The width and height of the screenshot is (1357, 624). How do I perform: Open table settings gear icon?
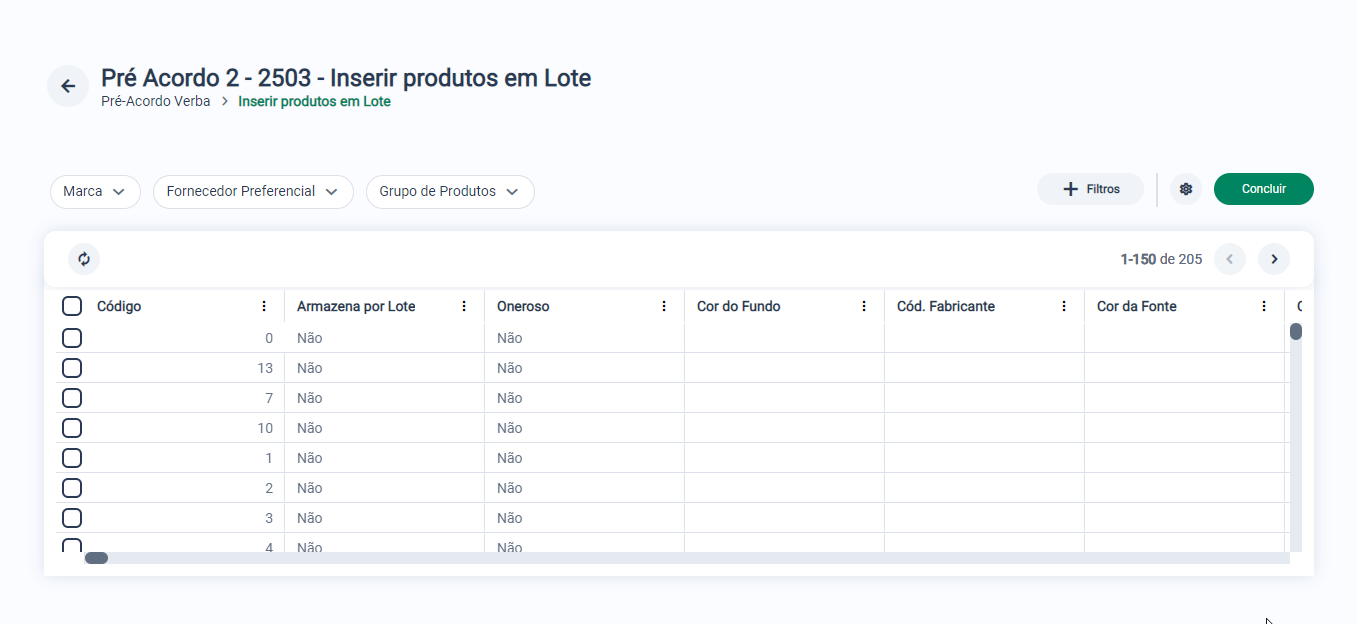coord(1186,189)
